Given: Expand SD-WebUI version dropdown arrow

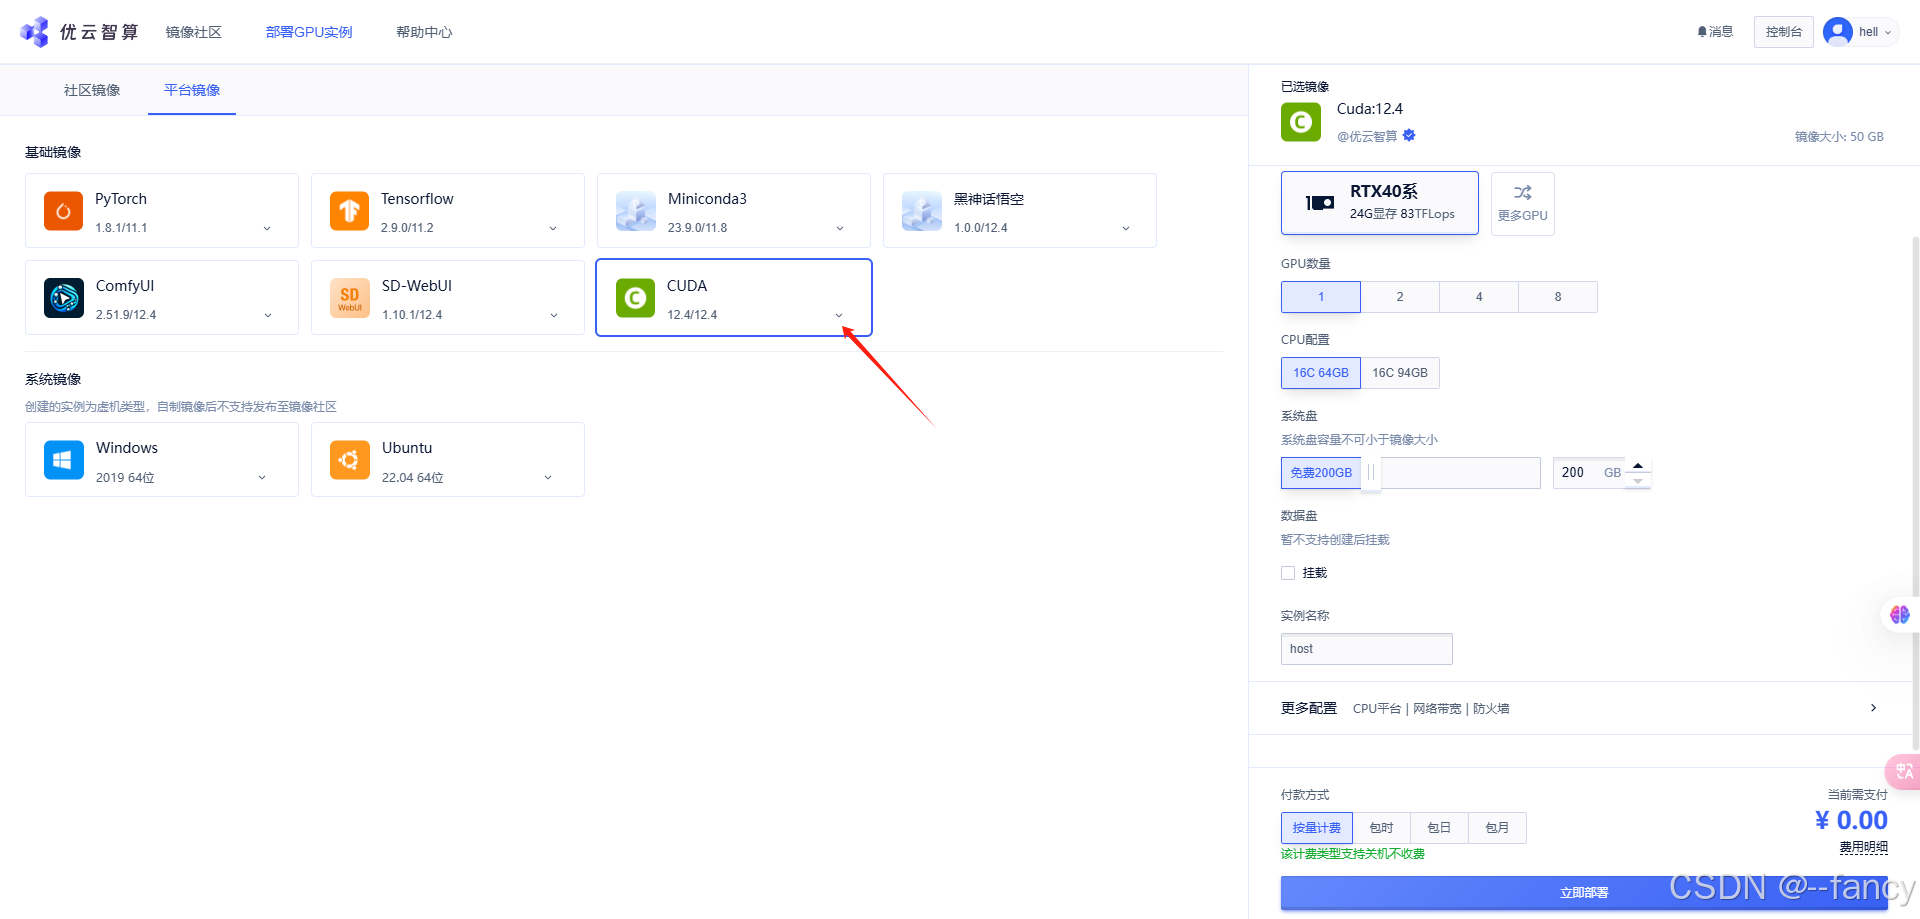Looking at the screenshot, I should (554, 316).
